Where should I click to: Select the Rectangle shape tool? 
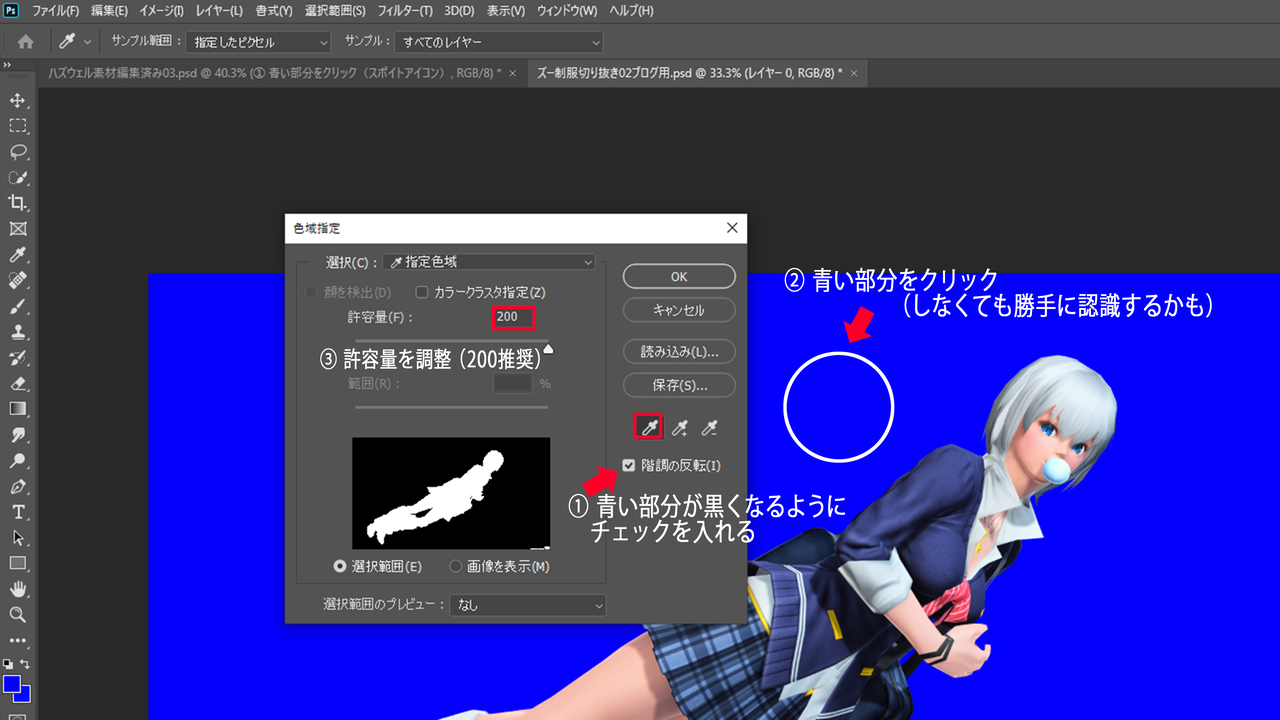click(18, 563)
